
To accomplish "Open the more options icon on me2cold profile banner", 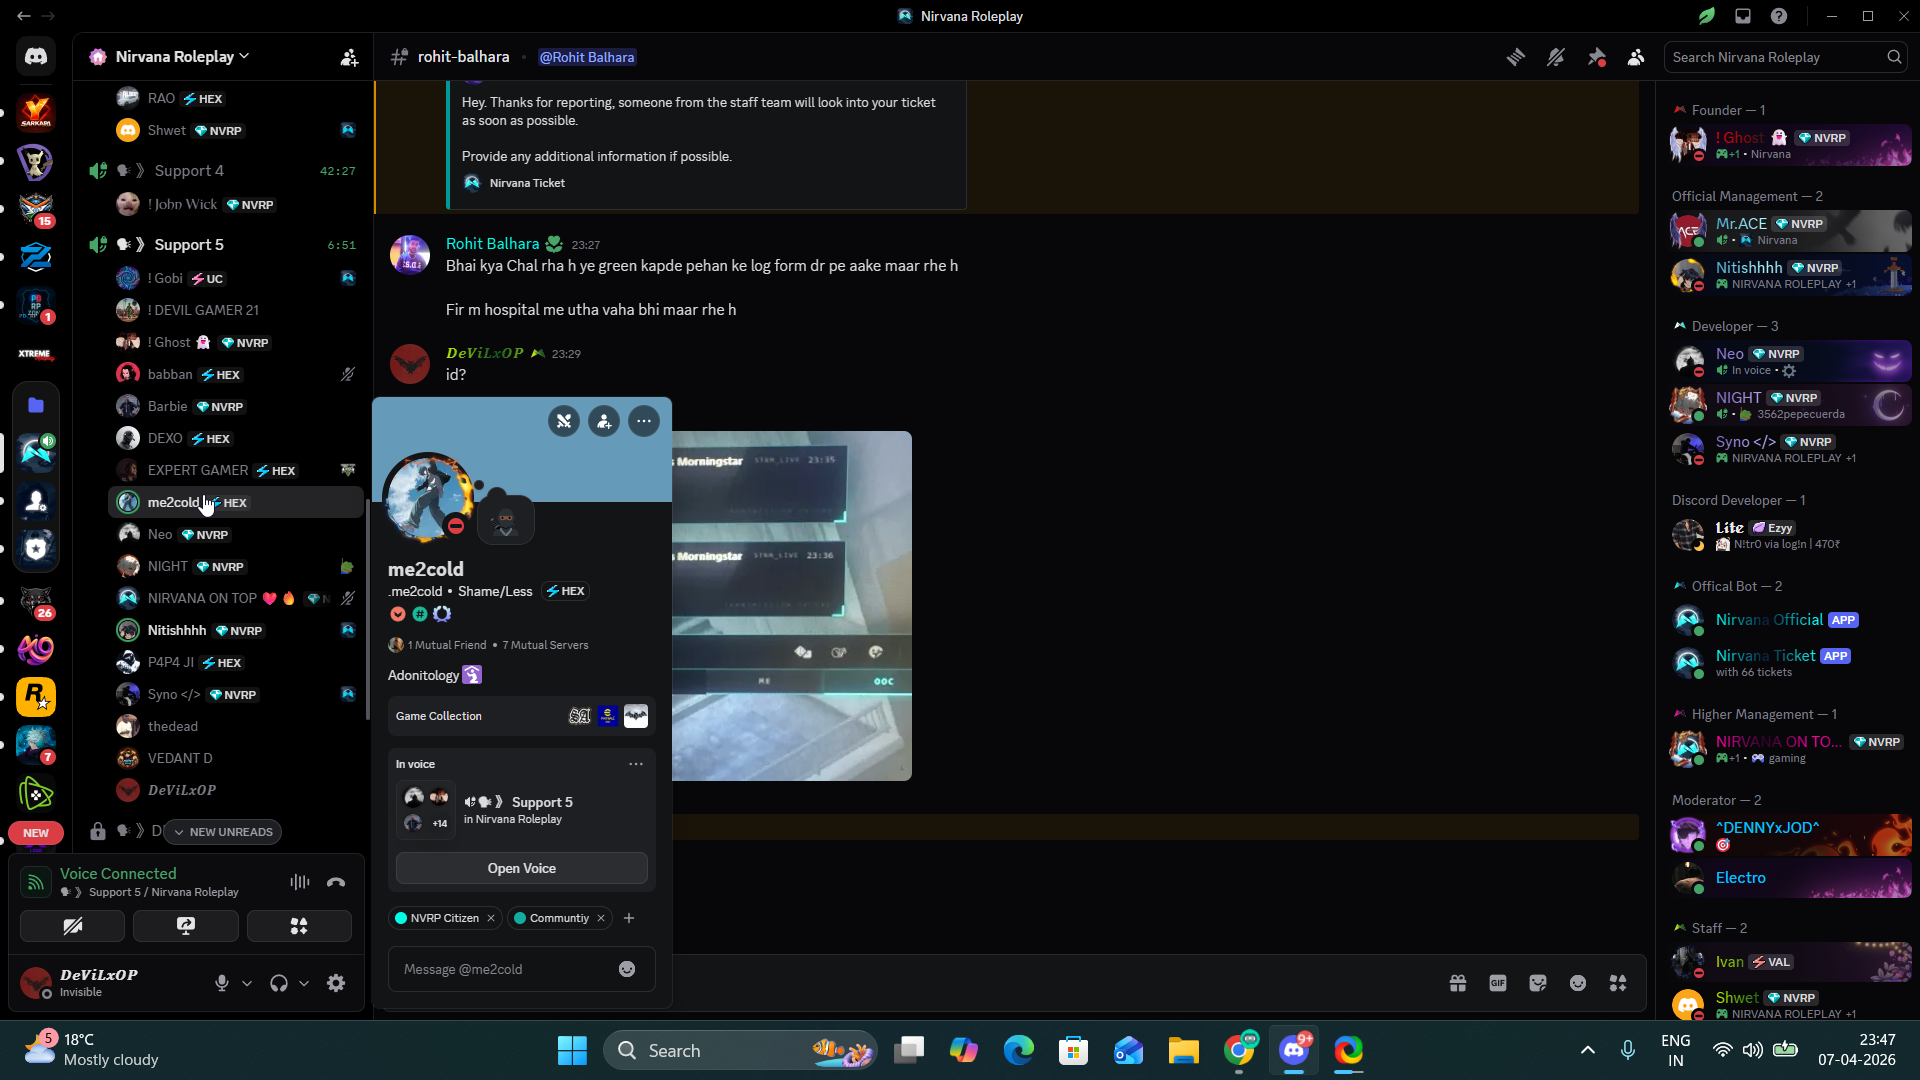I will click(644, 422).
